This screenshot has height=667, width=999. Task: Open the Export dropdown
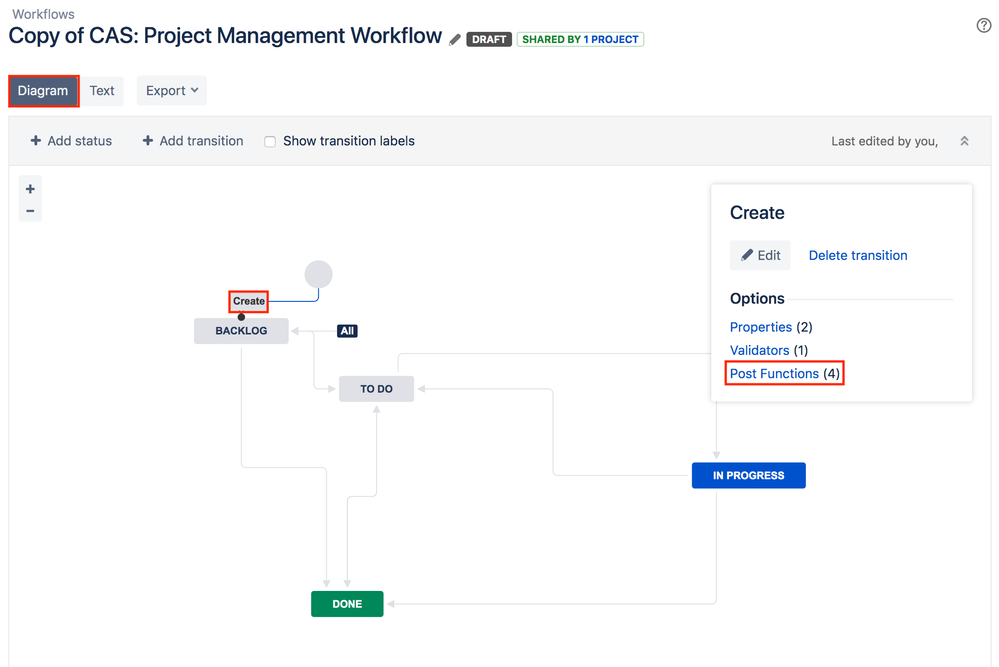click(171, 90)
